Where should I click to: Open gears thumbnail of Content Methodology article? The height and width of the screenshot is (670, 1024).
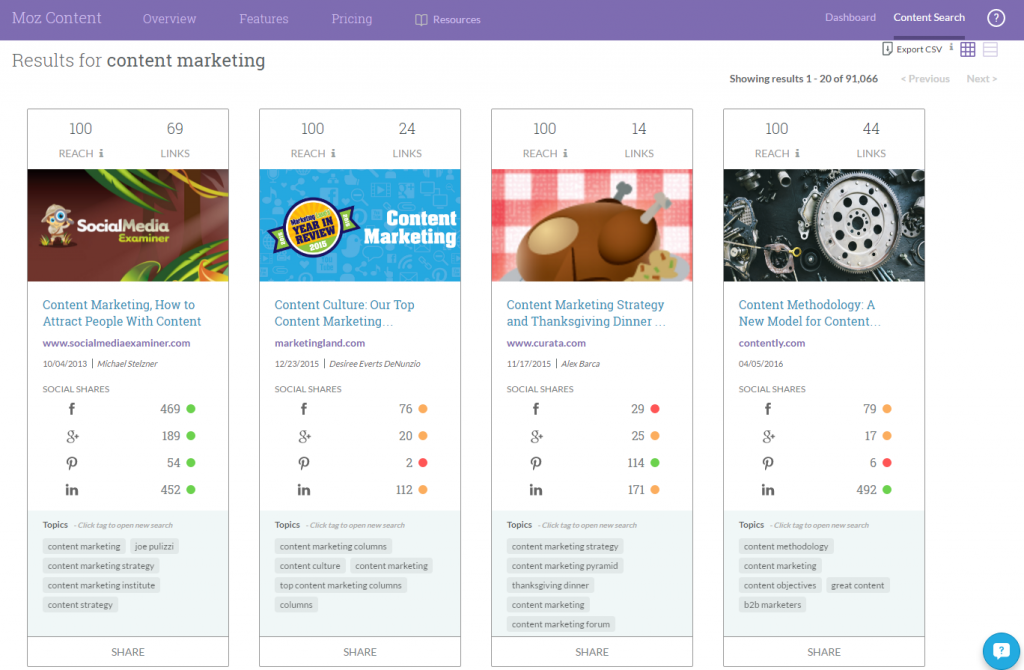click(x=824, y=225)
